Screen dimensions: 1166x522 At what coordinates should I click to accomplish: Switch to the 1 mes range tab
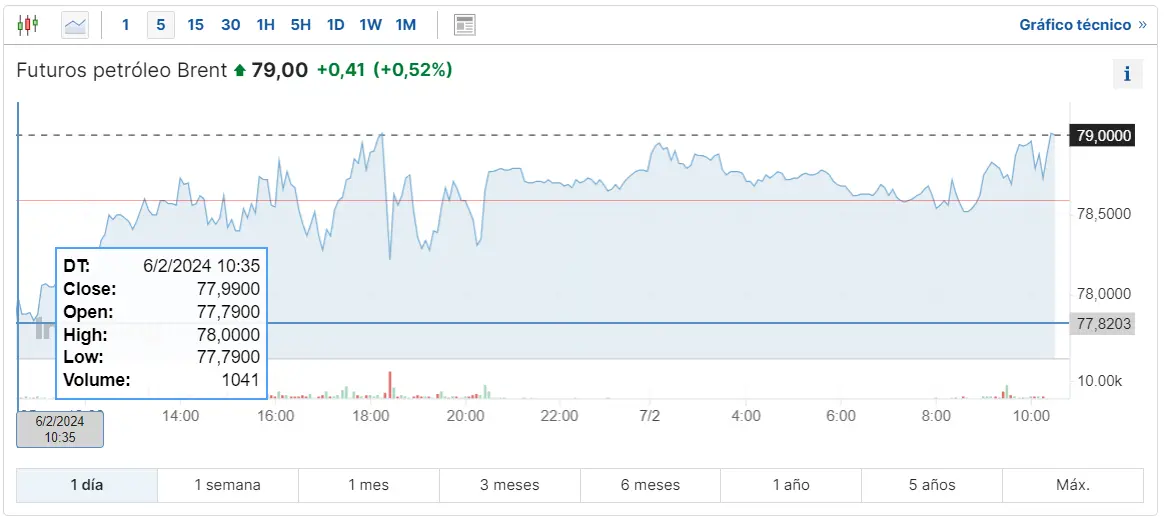(x=368, y=485)
